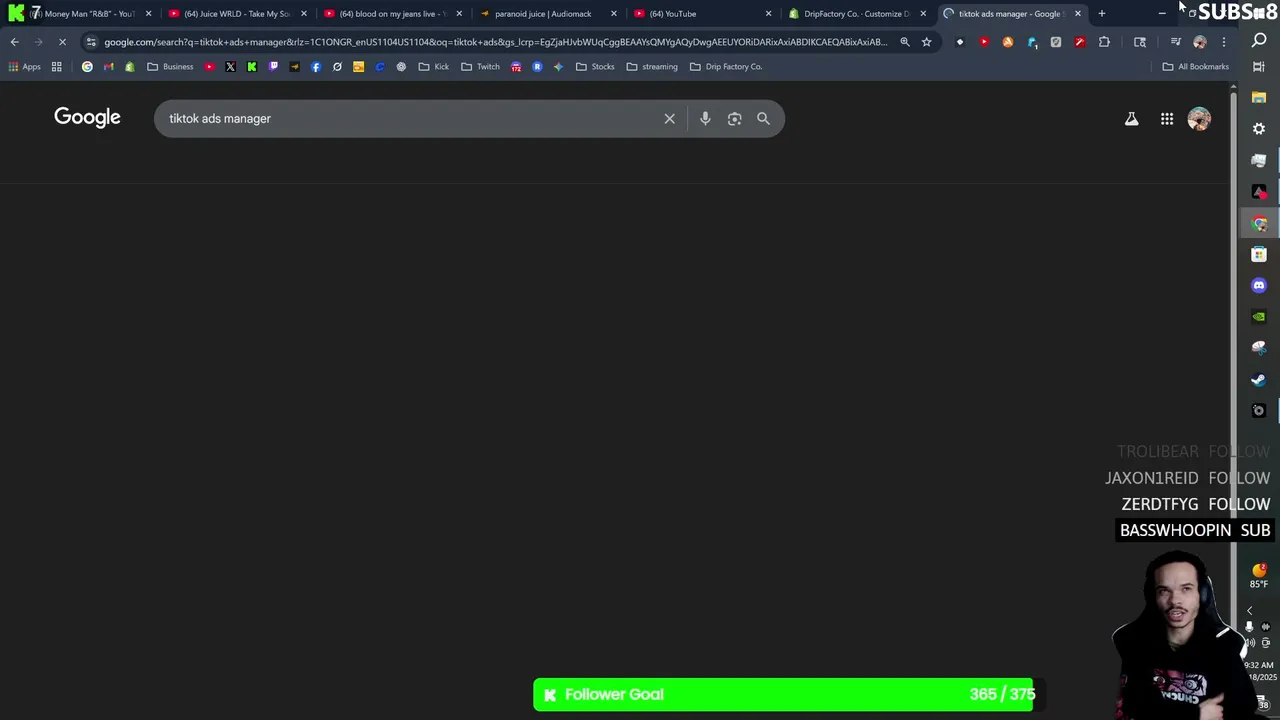The image size is (1280, 720).
Task: Submit search with magnifier icon
Action: point(763,118)
